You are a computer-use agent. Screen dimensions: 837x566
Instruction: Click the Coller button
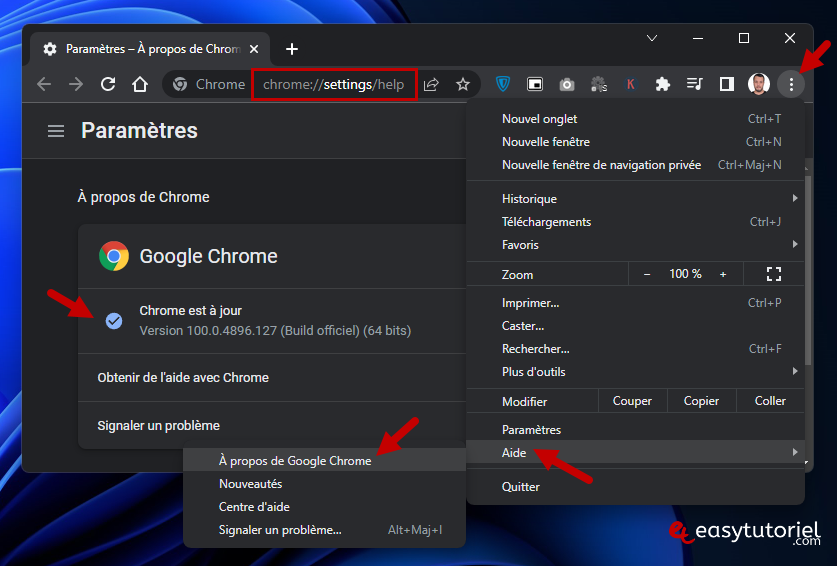770,401
